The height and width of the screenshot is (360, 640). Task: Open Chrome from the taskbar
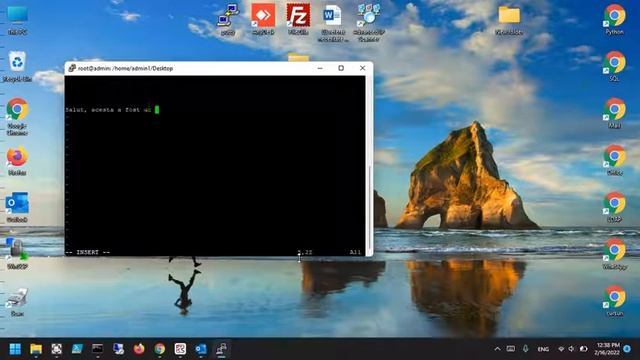pos(160,349)
